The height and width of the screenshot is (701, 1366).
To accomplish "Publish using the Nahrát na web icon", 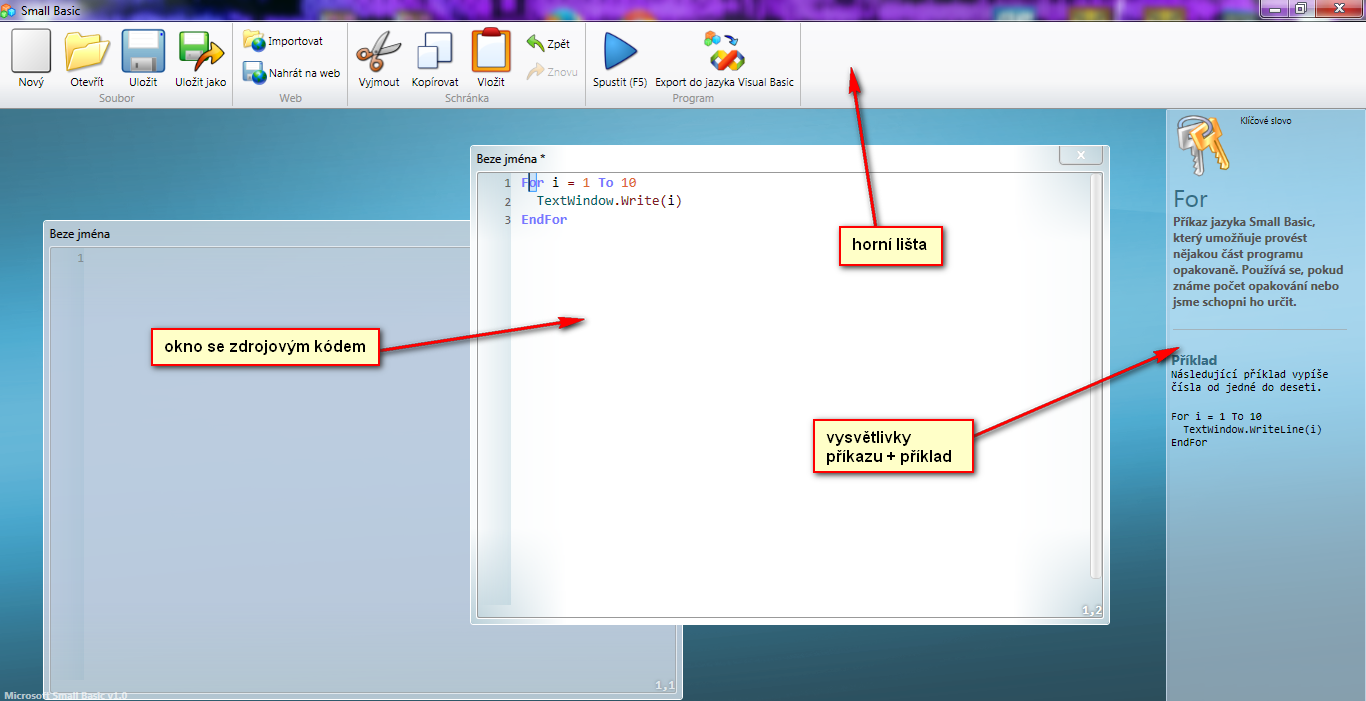I will [291, 73].
